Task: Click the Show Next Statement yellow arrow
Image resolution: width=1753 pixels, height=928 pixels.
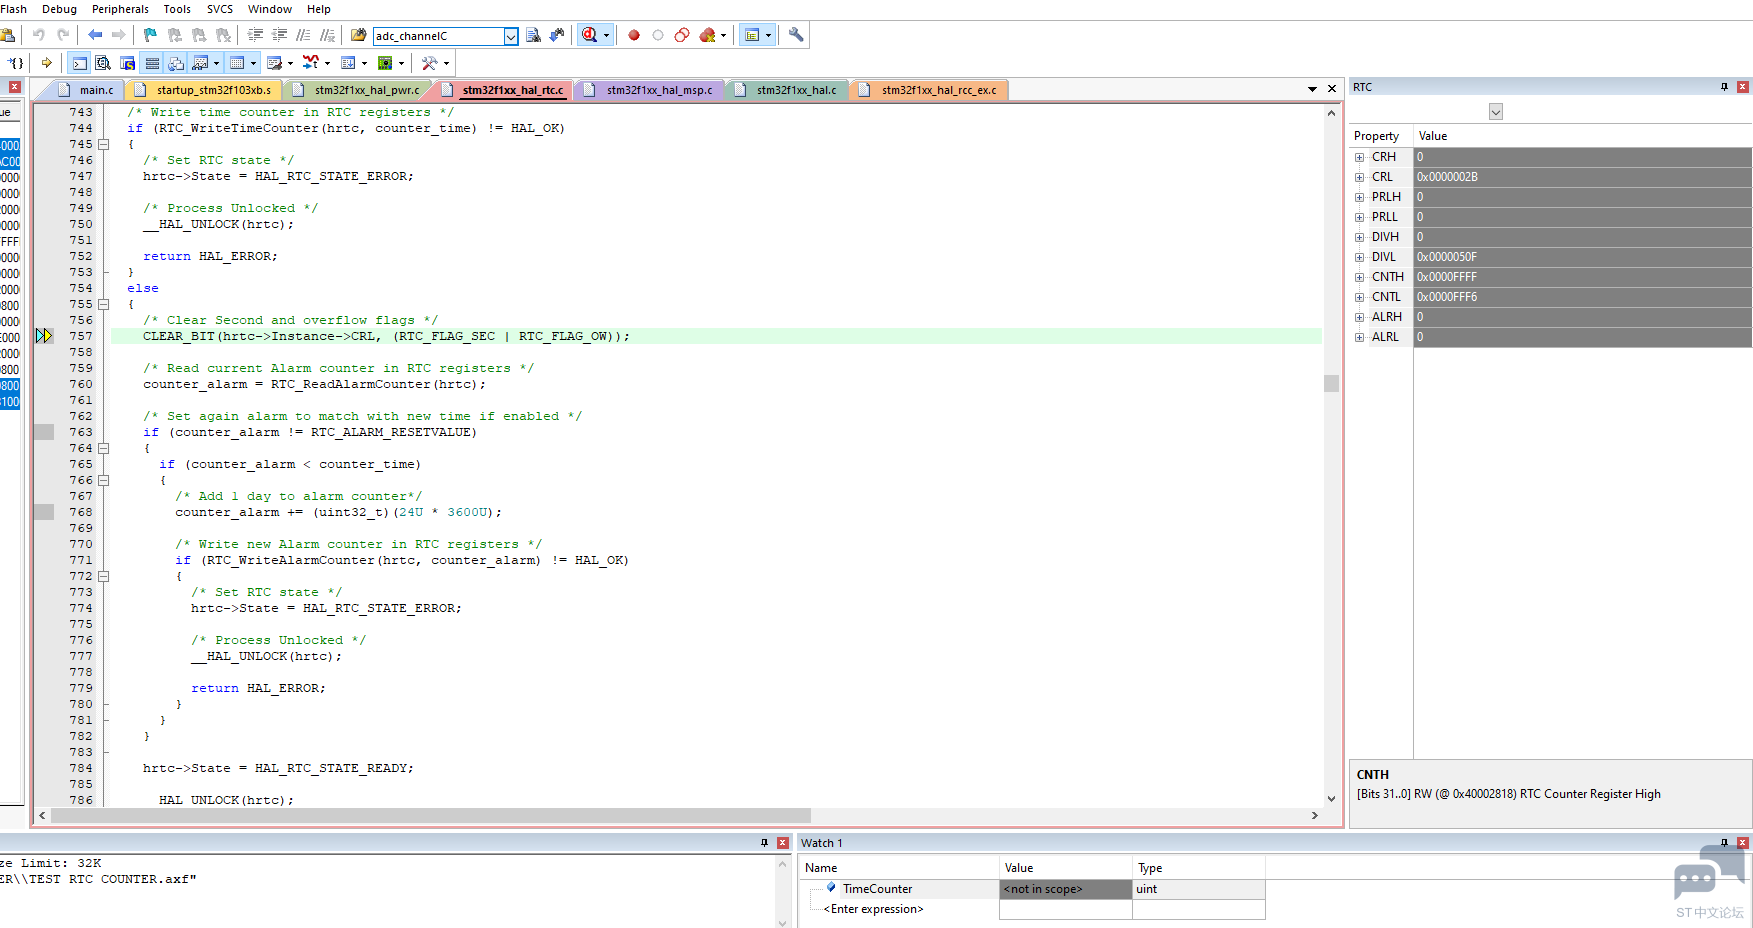Action: tap(46, 63)
